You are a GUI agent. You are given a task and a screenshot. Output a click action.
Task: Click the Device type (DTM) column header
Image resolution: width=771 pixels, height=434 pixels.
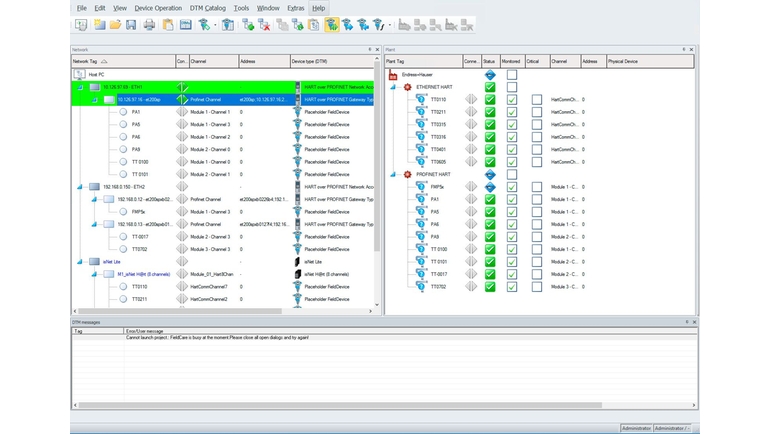click(x=332, y=61)
